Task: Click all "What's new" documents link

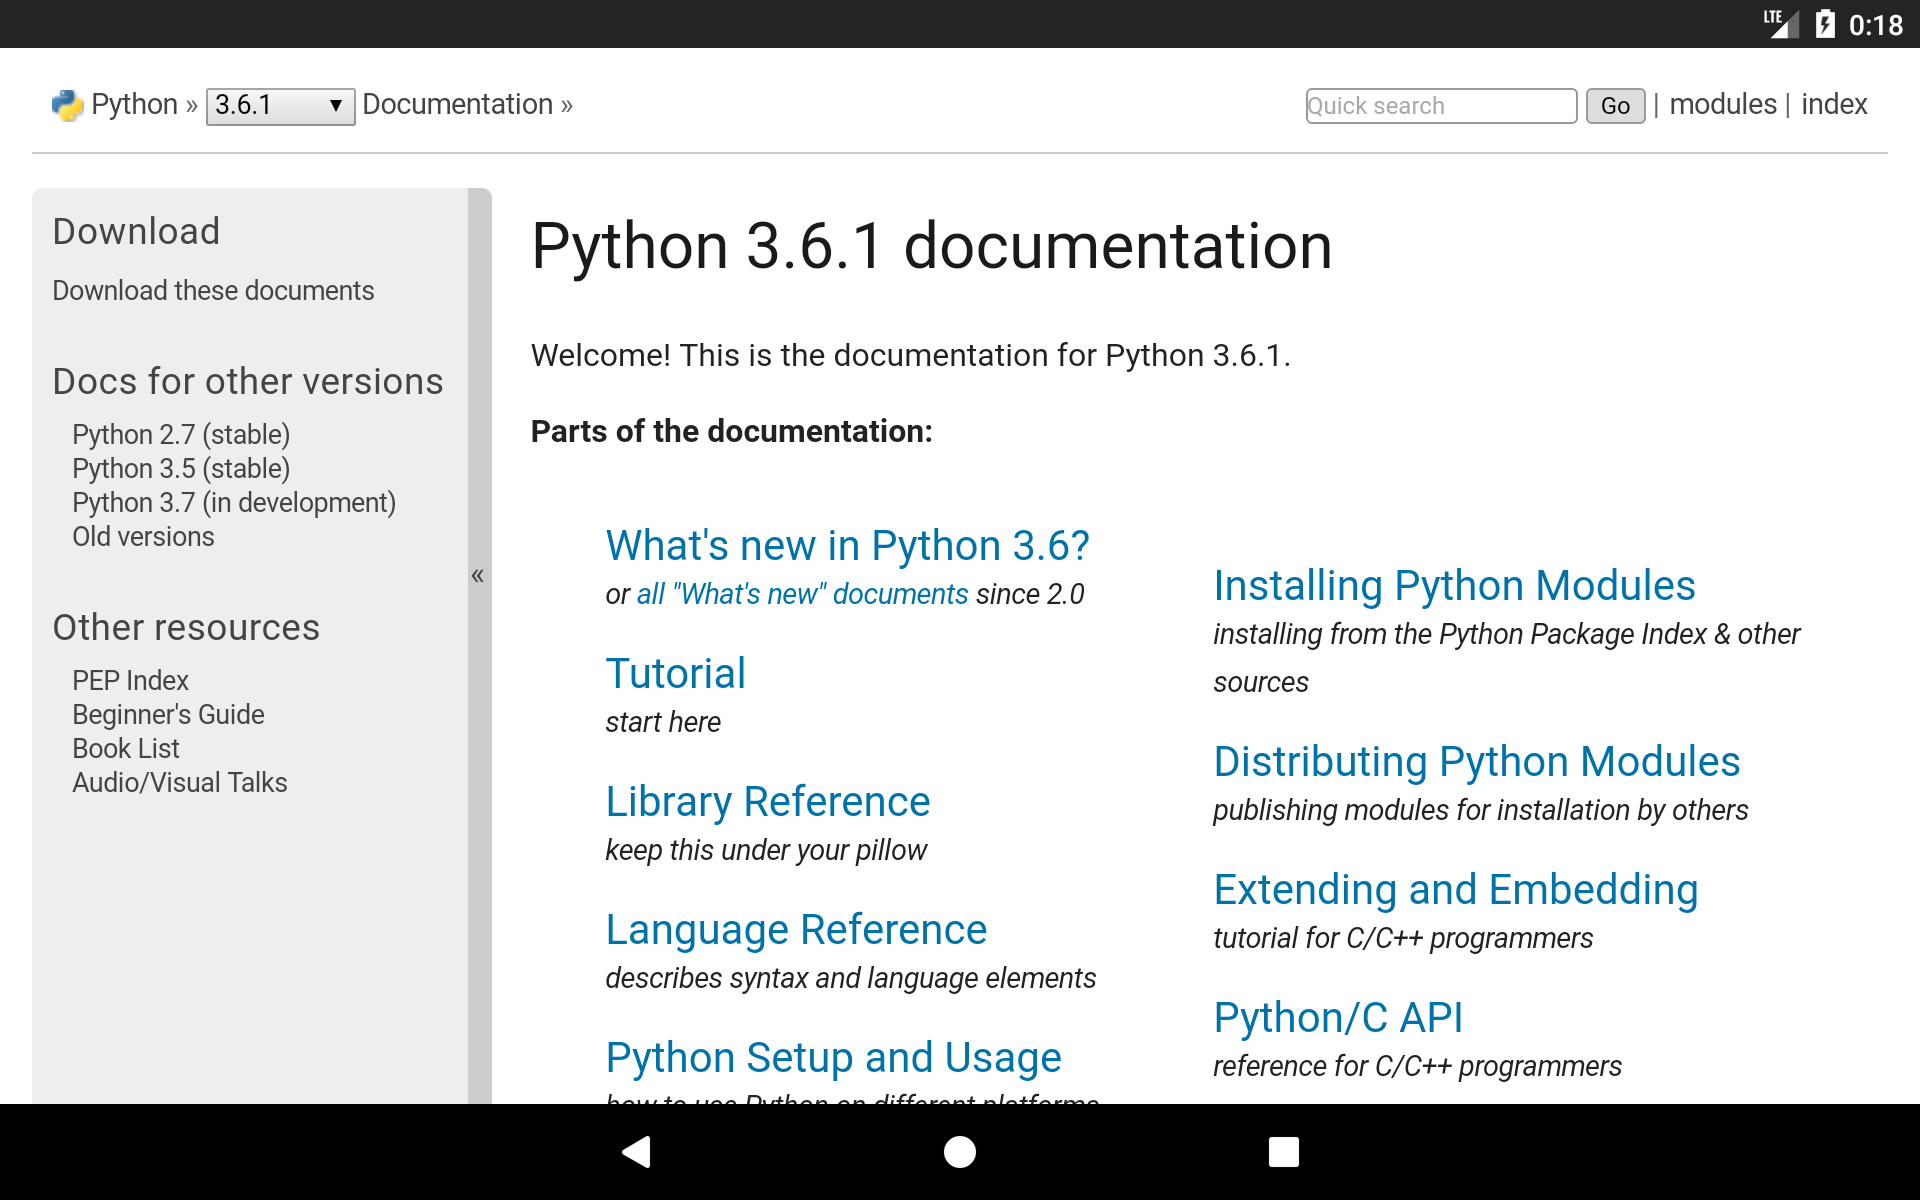Action: (x=802, y=595)
